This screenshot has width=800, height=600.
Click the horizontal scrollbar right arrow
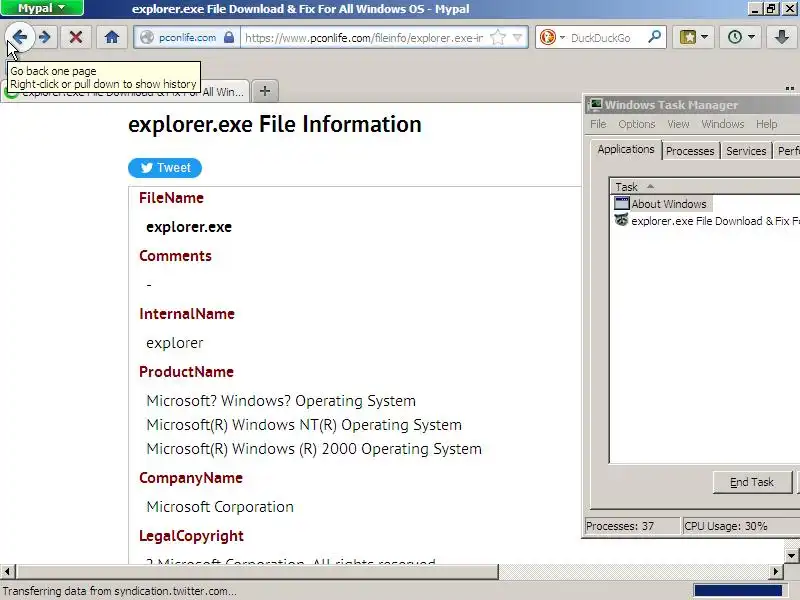776,571
